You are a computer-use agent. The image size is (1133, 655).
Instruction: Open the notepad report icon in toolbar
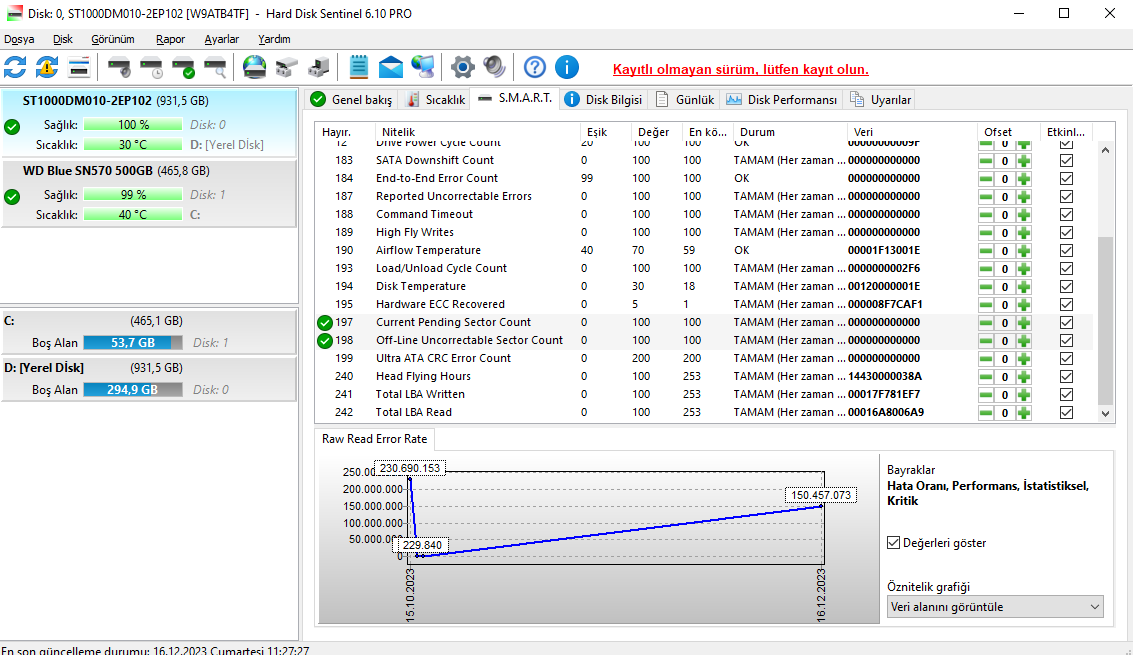tap(359, 67)
